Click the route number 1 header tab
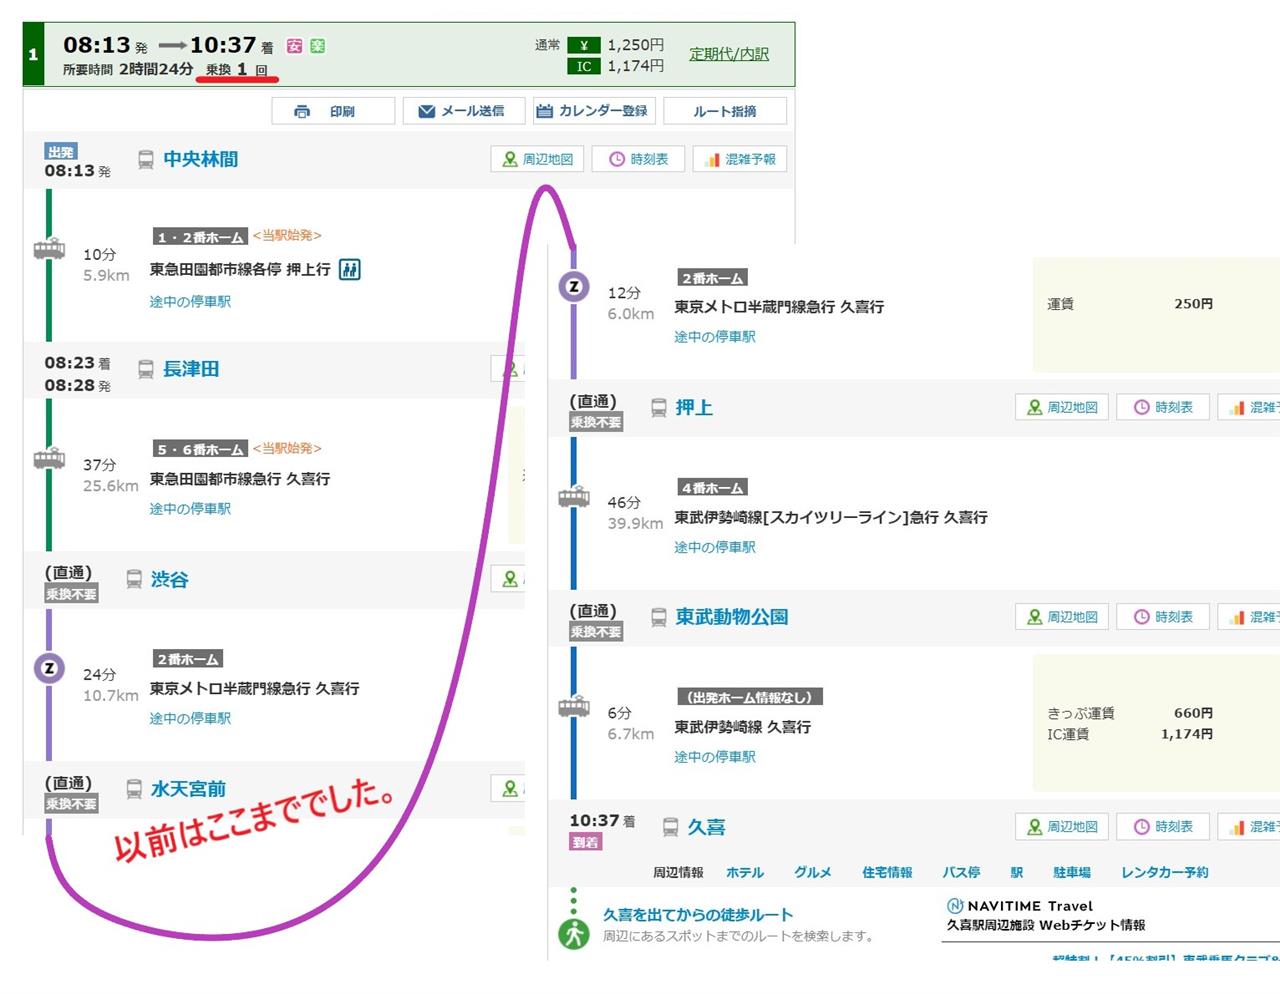This screenshot has width=1280, height=994. pos(33,54)
